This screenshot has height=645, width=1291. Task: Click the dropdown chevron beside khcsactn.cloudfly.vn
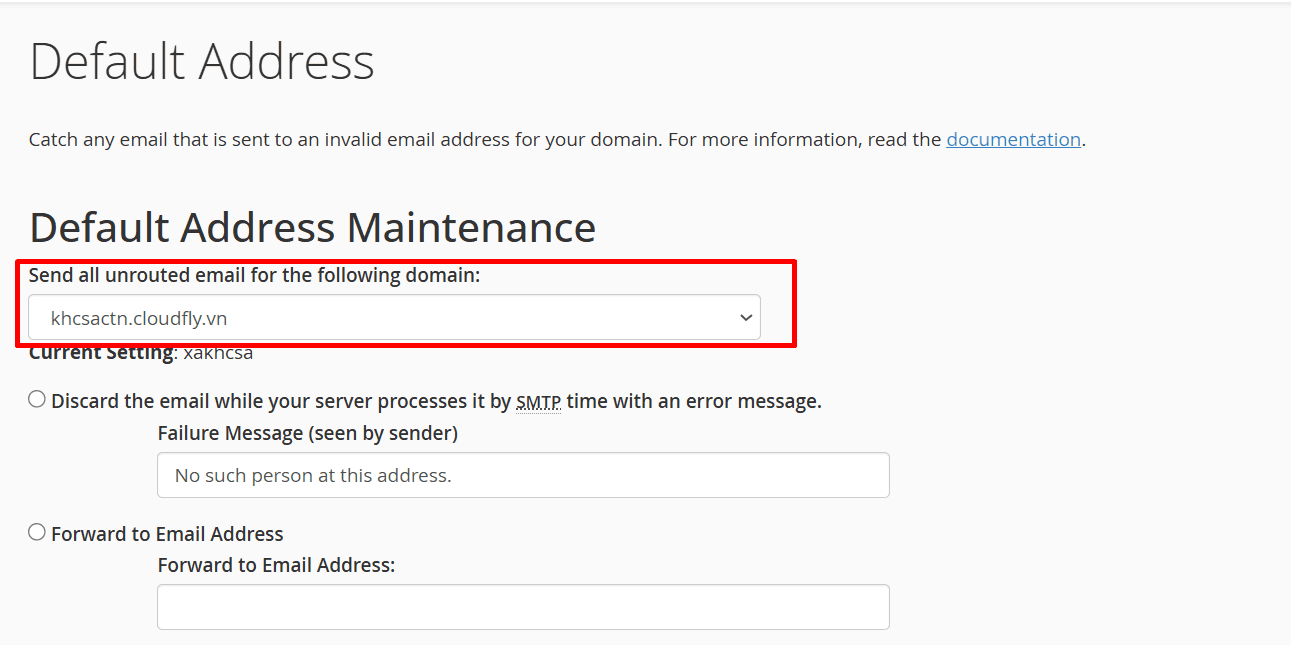[x=746, y=316]
